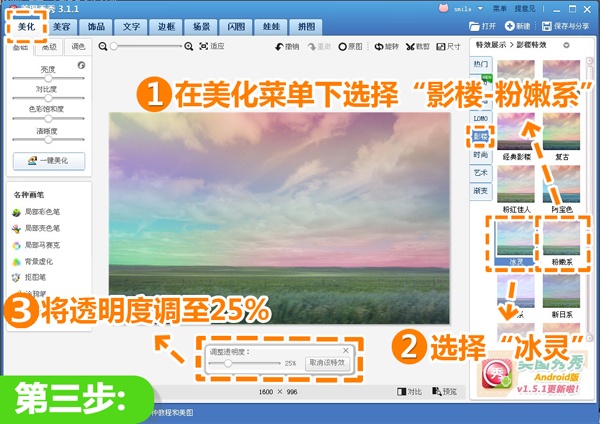The width and height of the screenshot is (600, 424).
Task: Expand the smile account dropdown arrow
Action: (x=480, y=8)
